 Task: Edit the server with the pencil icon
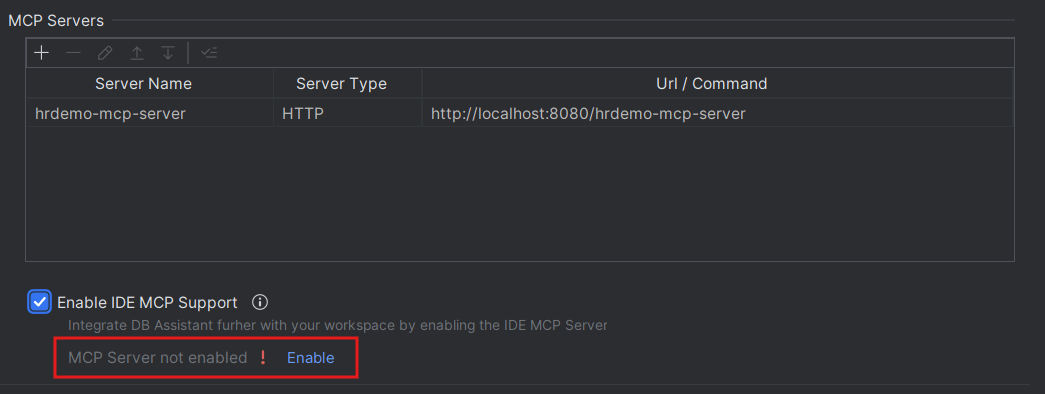(105, 53)
